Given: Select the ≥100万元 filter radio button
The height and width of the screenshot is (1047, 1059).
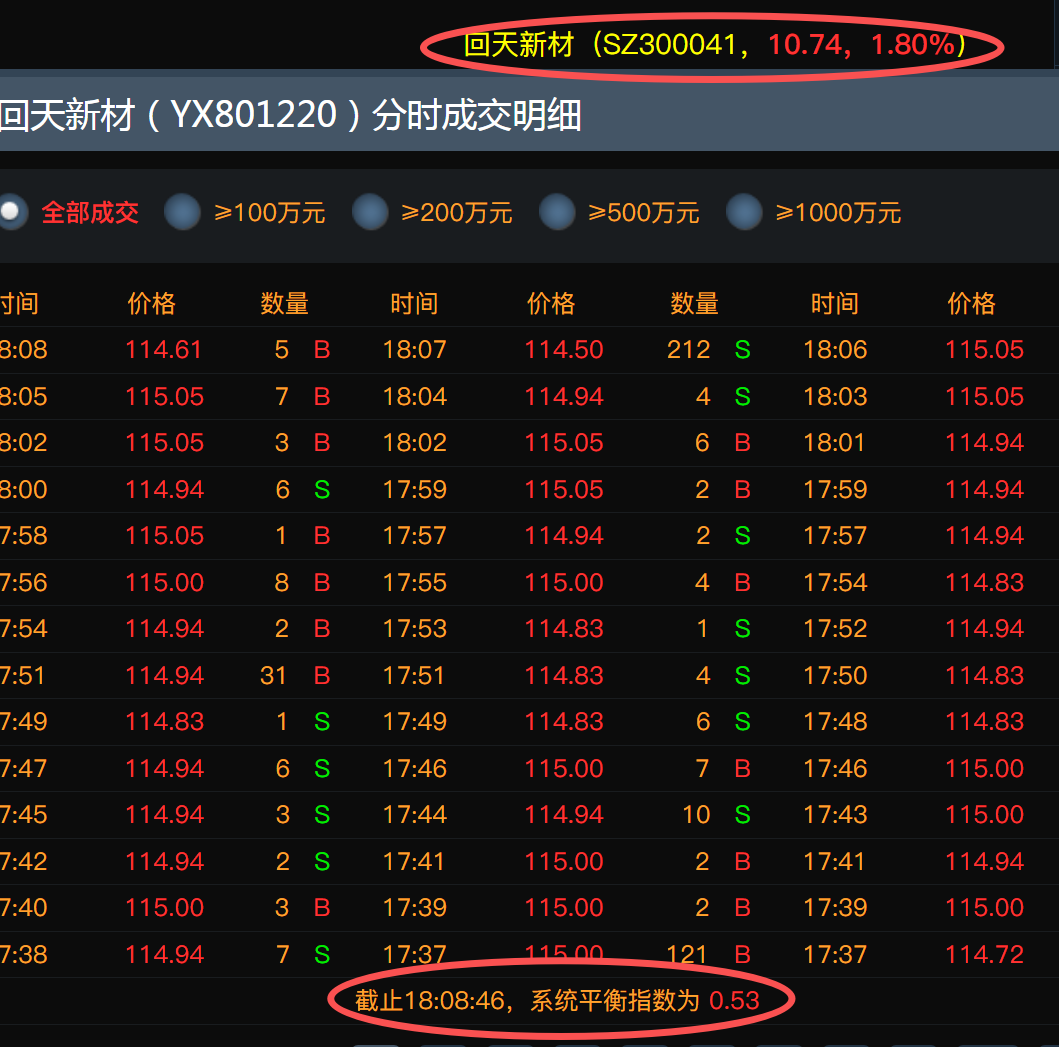Looking at the screenshot, I should pos(182,212).
